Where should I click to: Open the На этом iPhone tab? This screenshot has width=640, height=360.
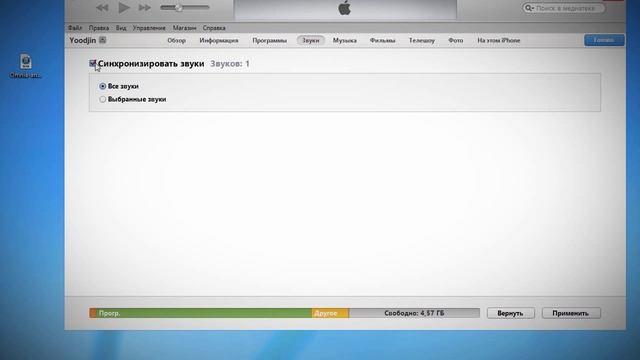point(499,40)
